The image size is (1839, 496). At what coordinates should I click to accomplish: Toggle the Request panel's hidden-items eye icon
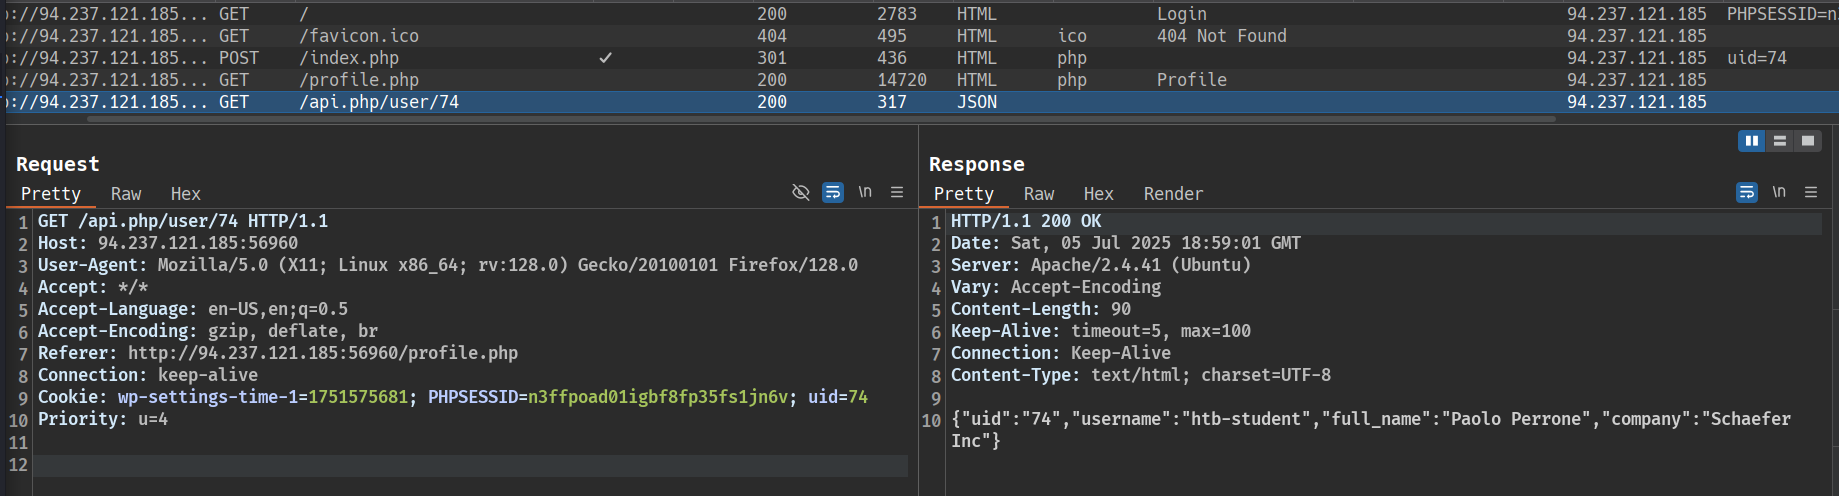(x=800, y=192)
